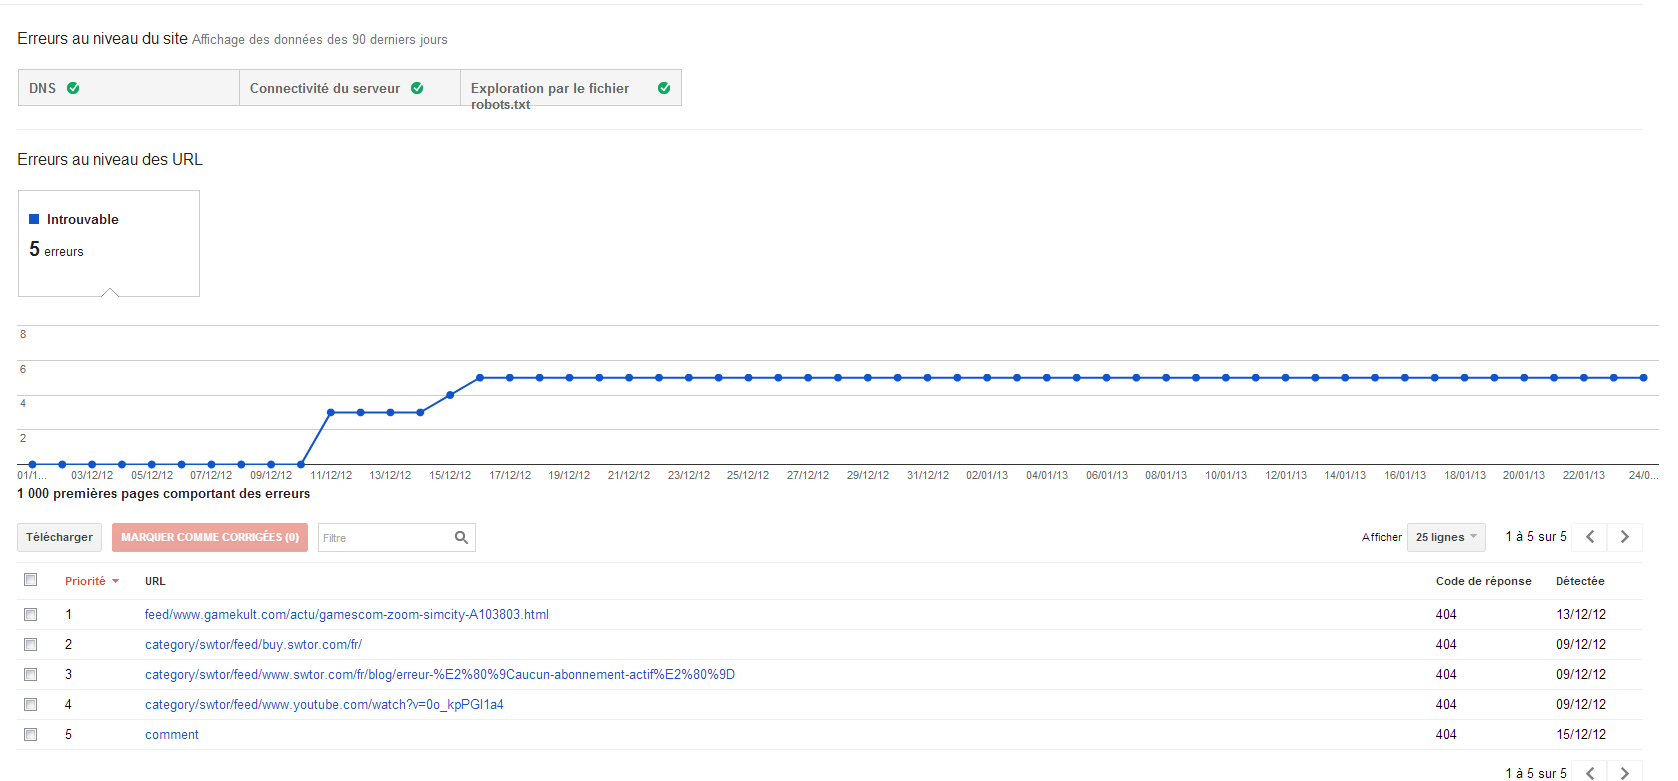Open the 25 lignes rows dropdown
The width and height of the screenshot is (1678, 781).
pyautogui.click(x=1445, y=537)
